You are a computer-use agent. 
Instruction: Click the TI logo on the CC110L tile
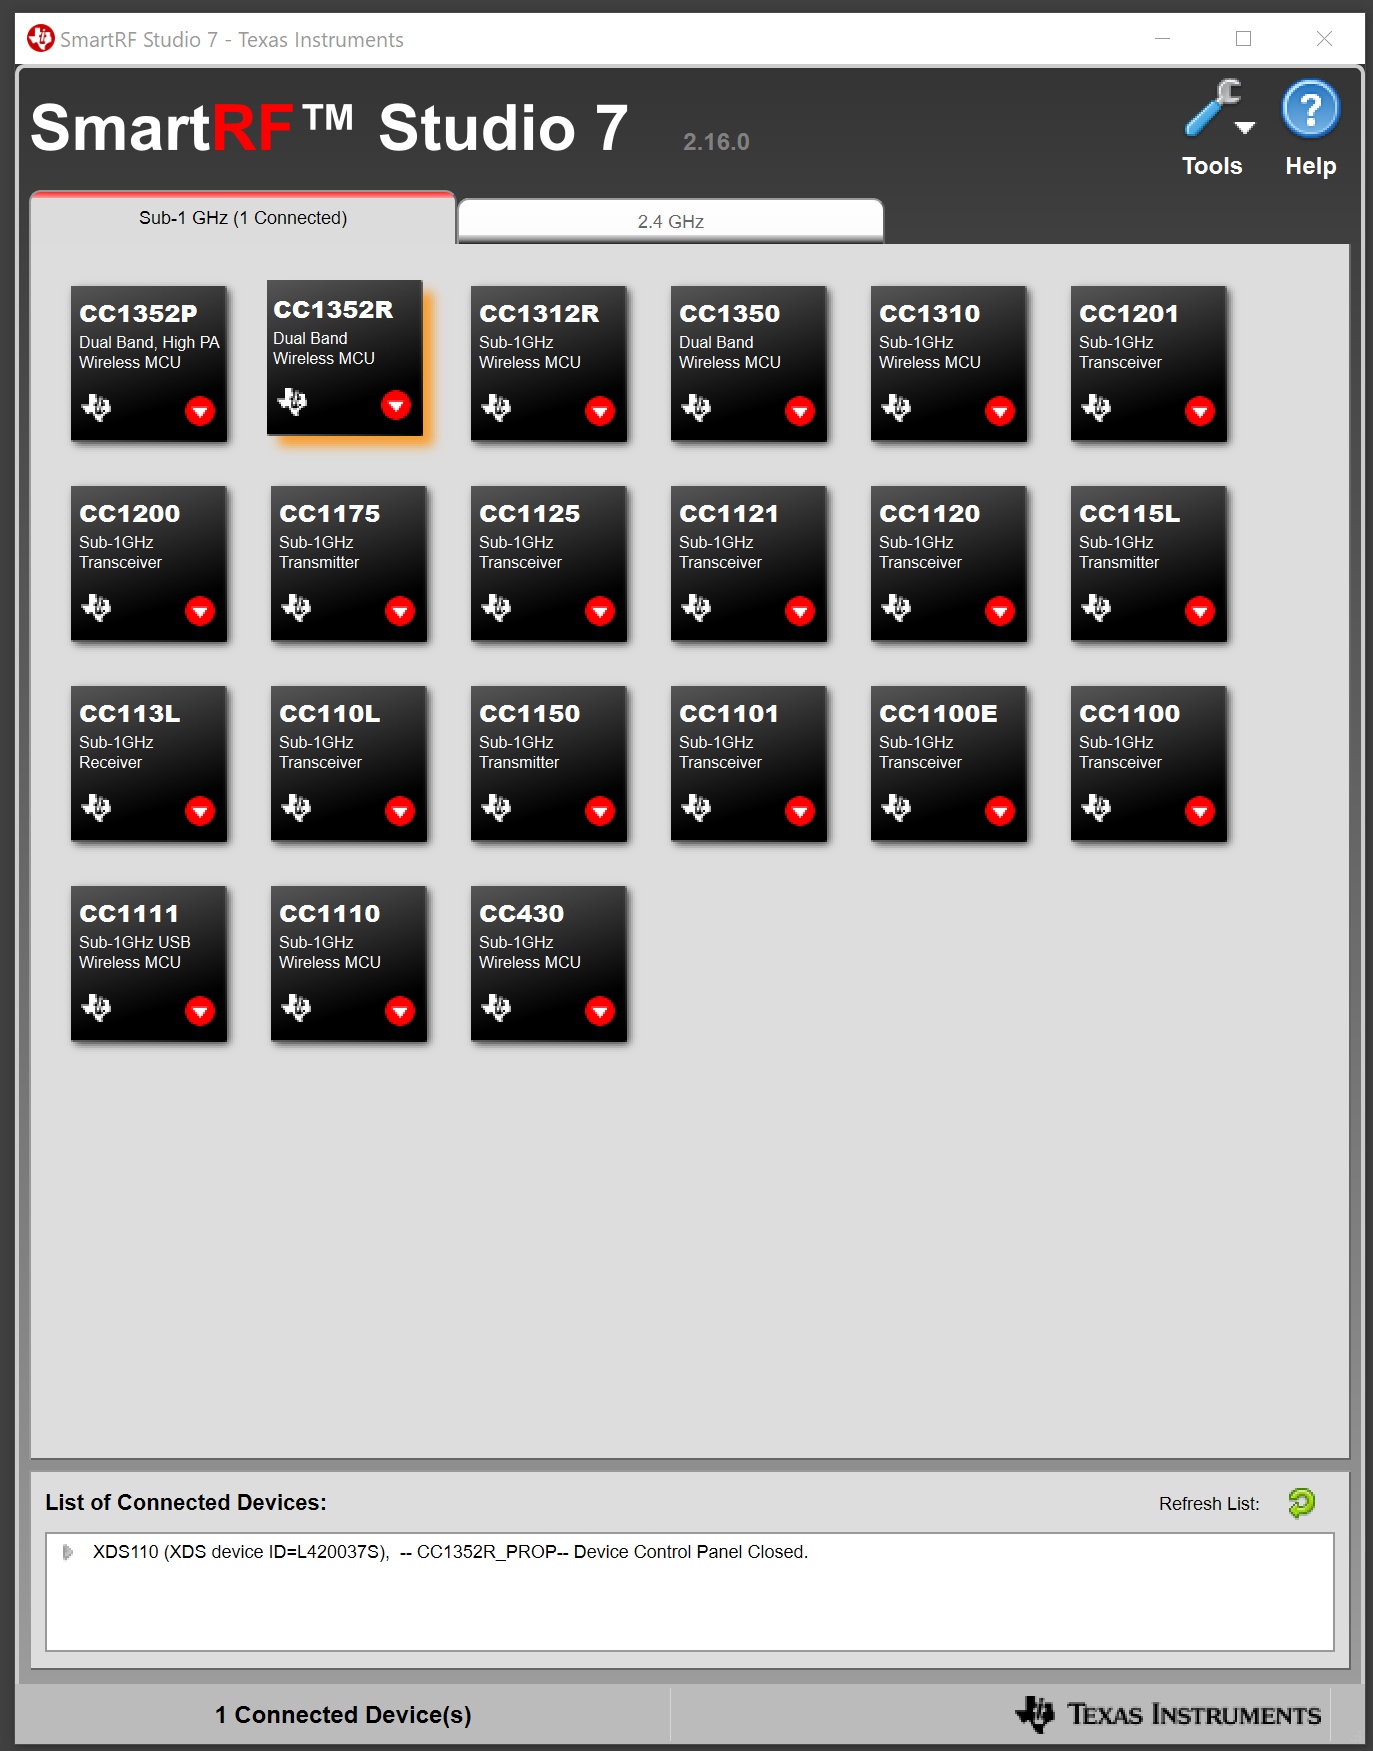(296, 807)
